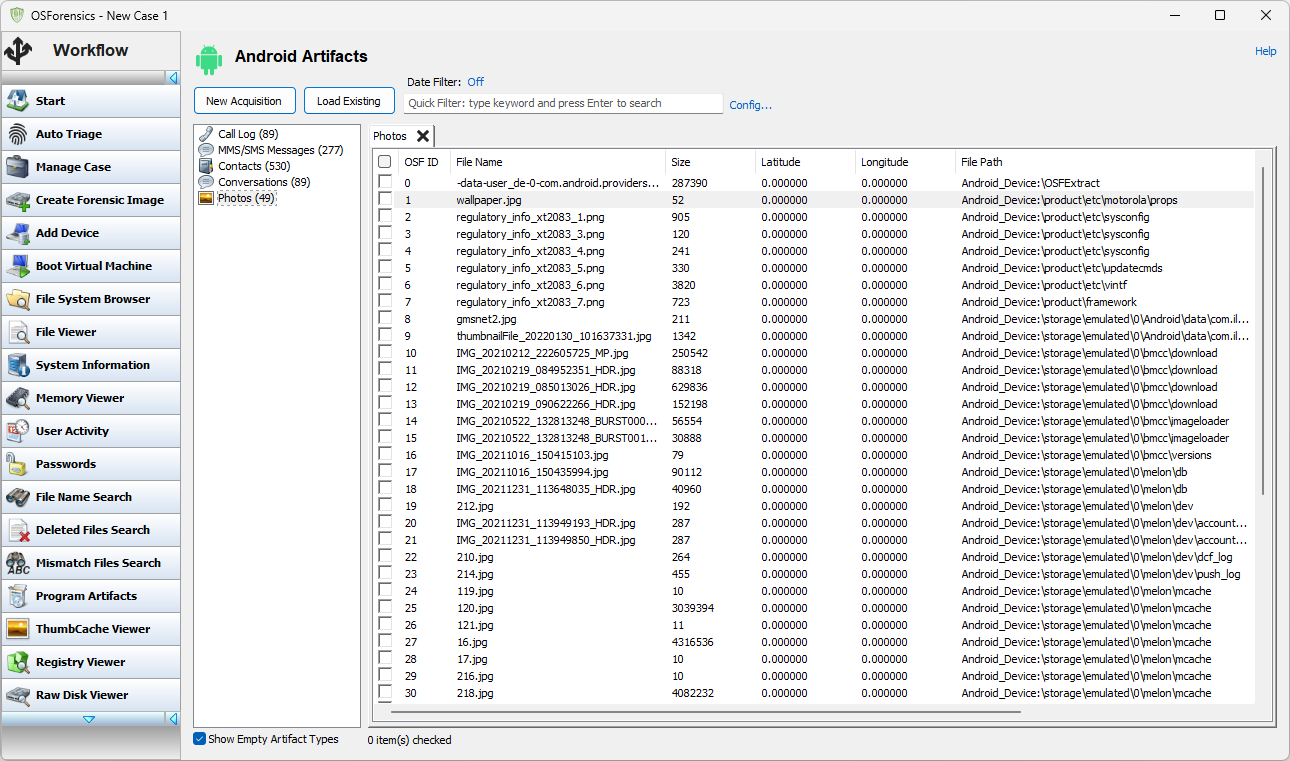Select the 16.jpg file name
The height and width of the screenshot is (761, 1290).
click(x=472, y=642)
